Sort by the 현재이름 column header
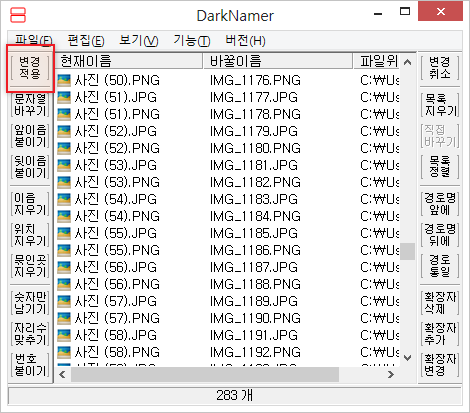 [129, 61]
